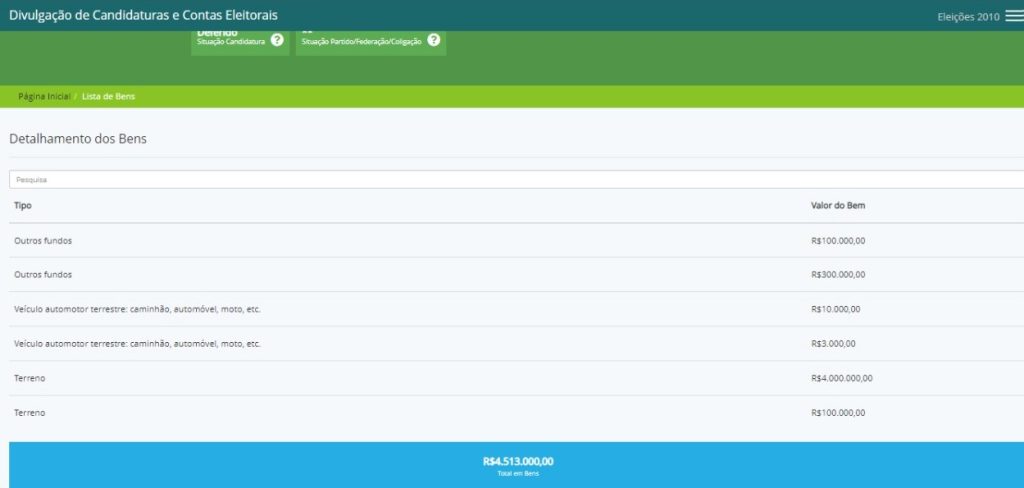The height and width of the screenshot is (488, 1024).
Task: Go to Página Inicial breadcrumb
Action: [x=44, y=96]
